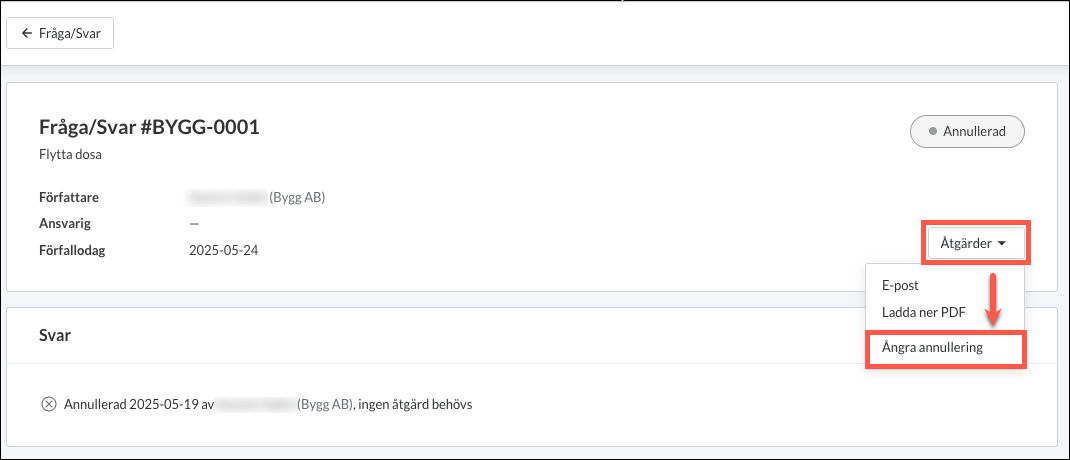Click the heading Fråga/Svar #BYGG-0001
The width and height of the screenshot is (1070, 460).
point(149,128)
